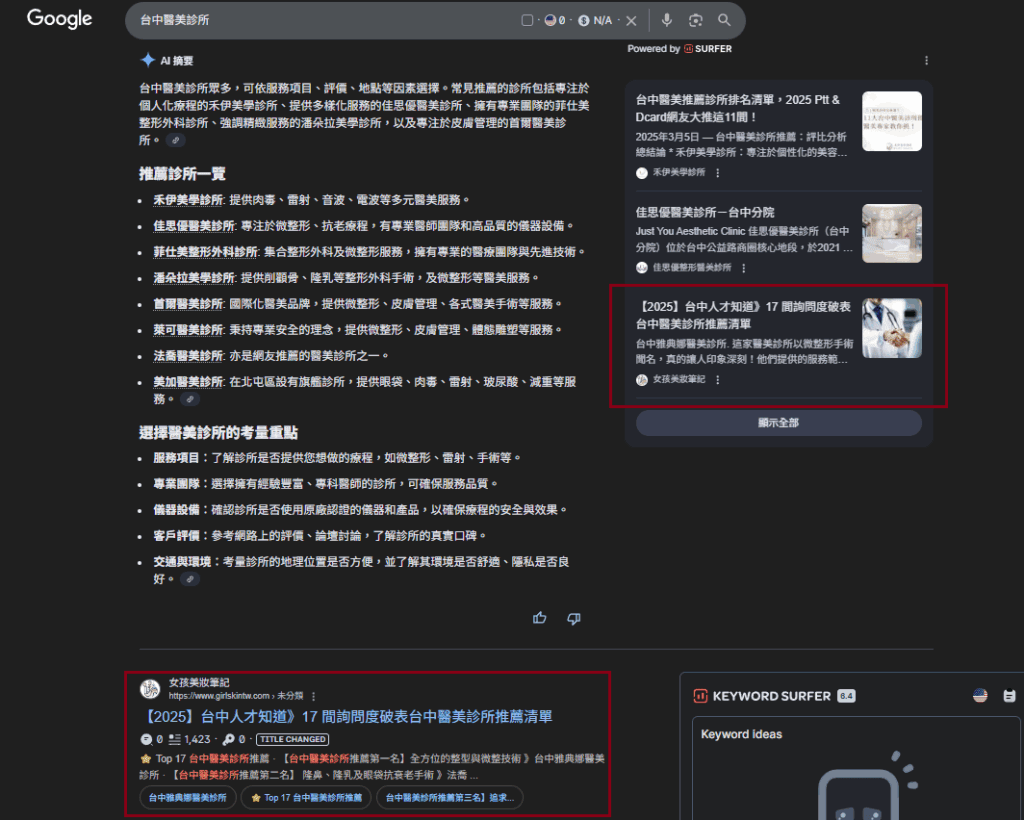Open Google Lens image search
Screen dimensions: 1024x820
696,20
